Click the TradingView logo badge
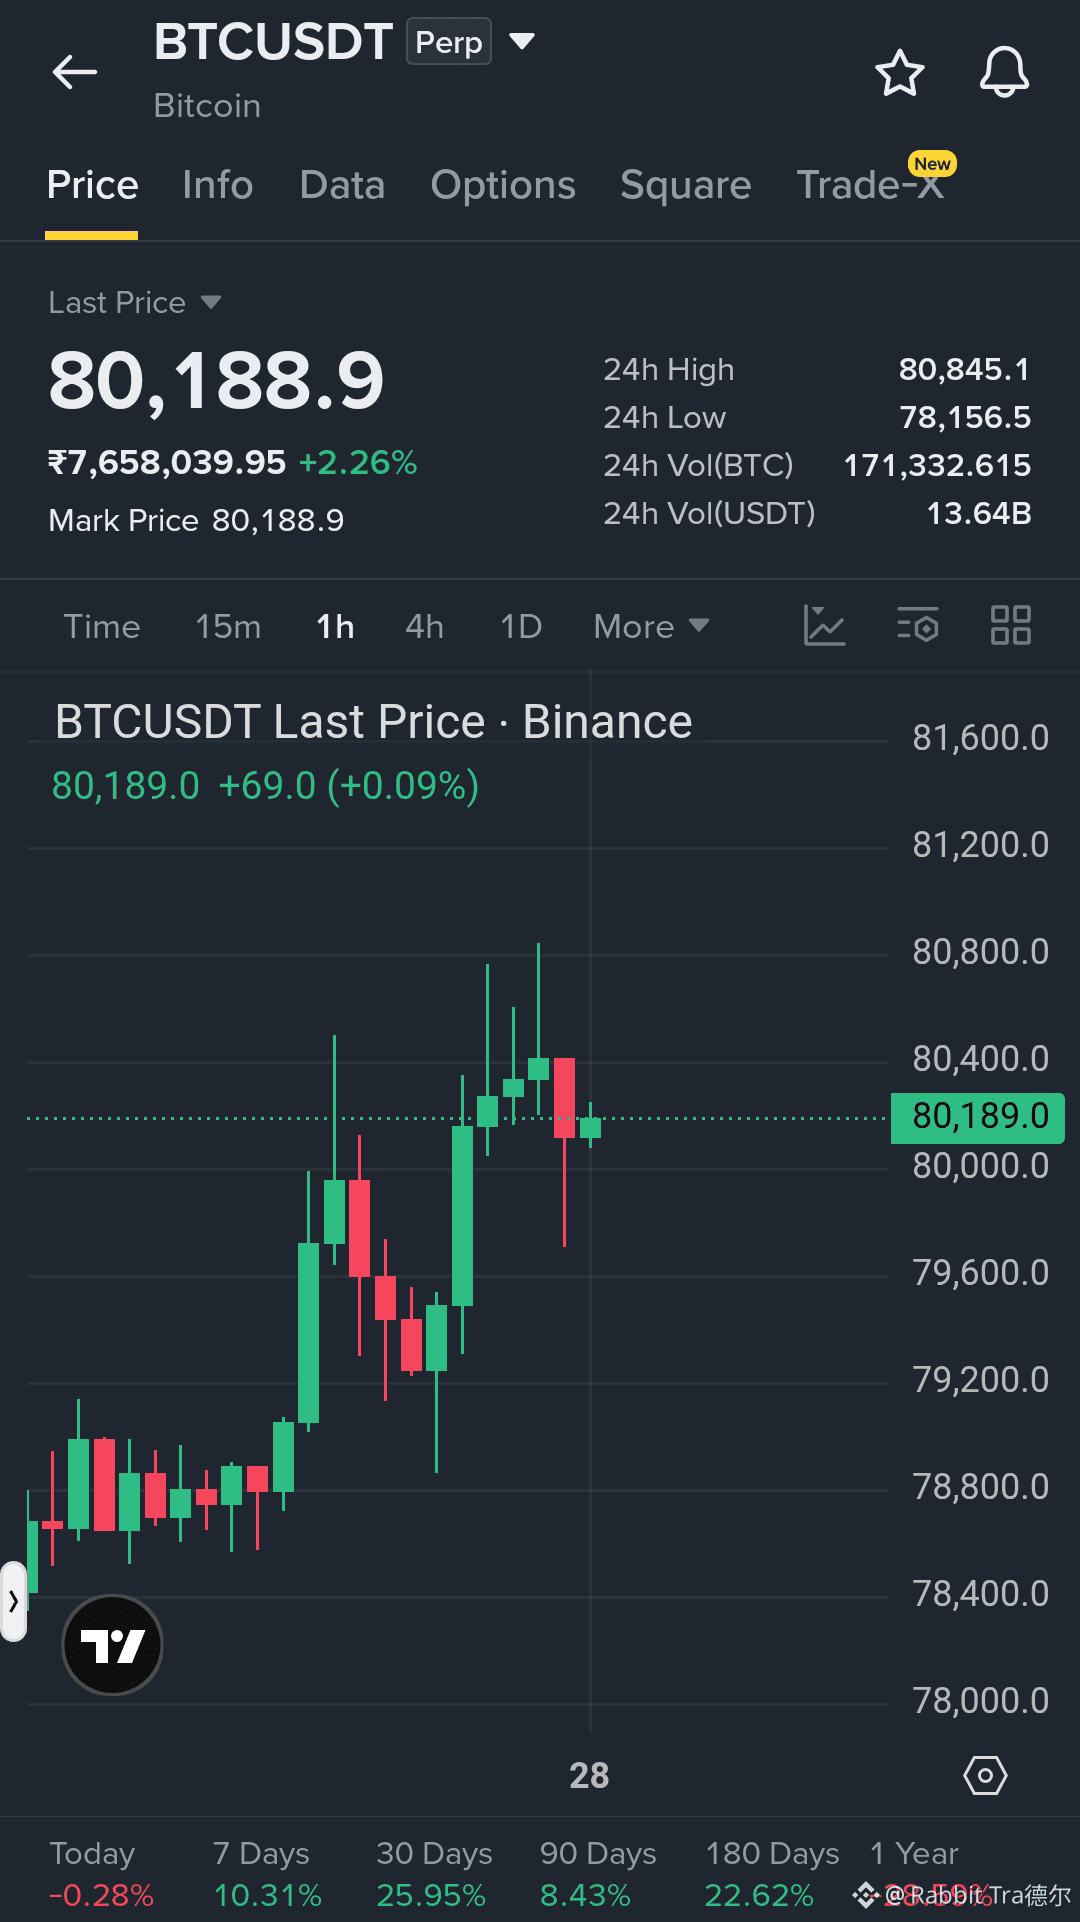The image size is (1080, 1922). tap(112, 1645)
